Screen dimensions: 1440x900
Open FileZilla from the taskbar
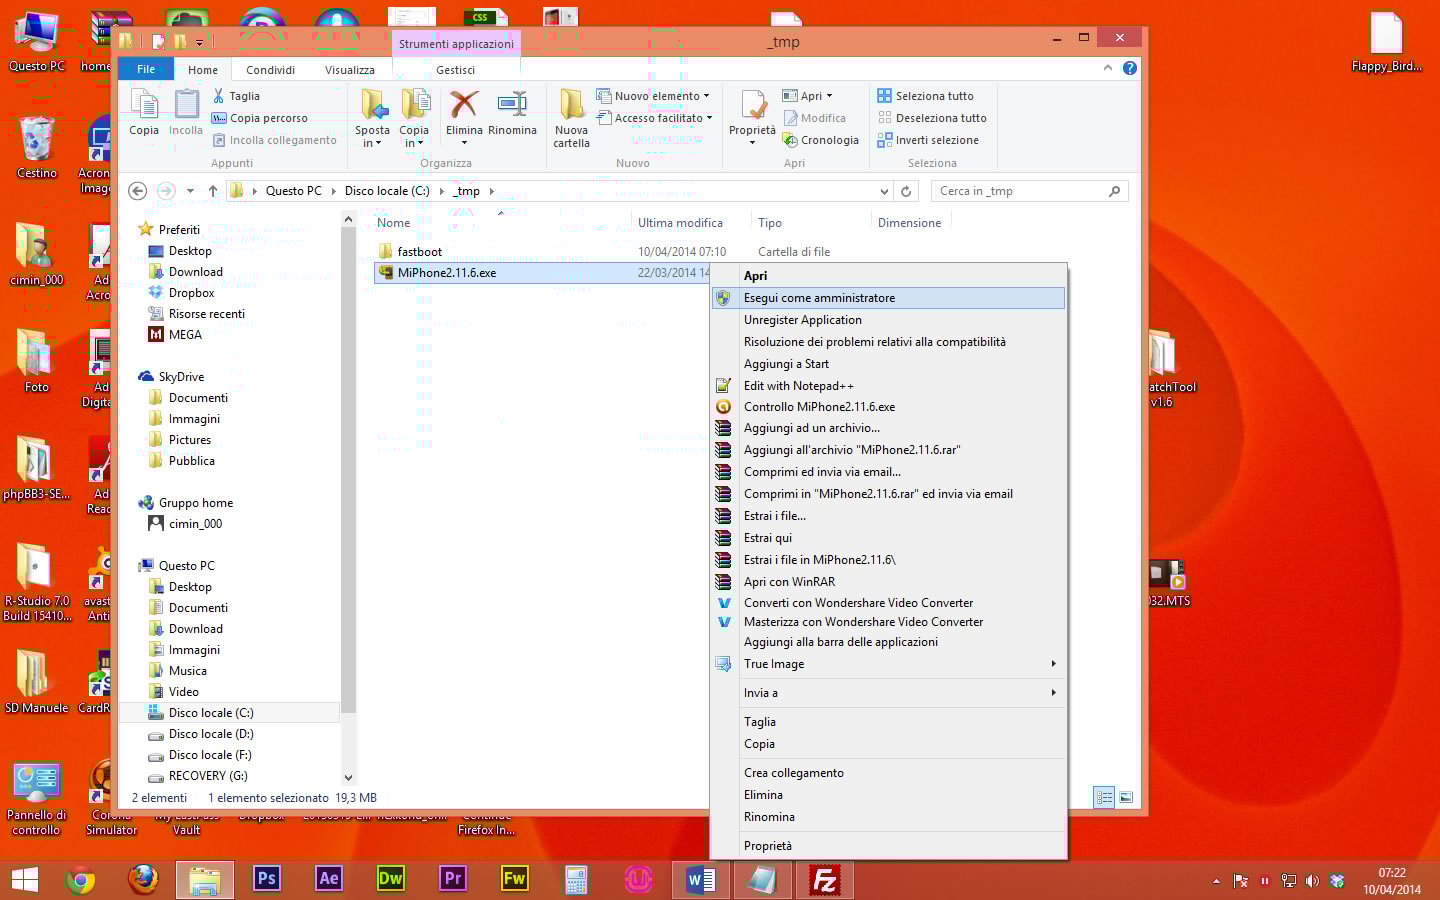825,880
